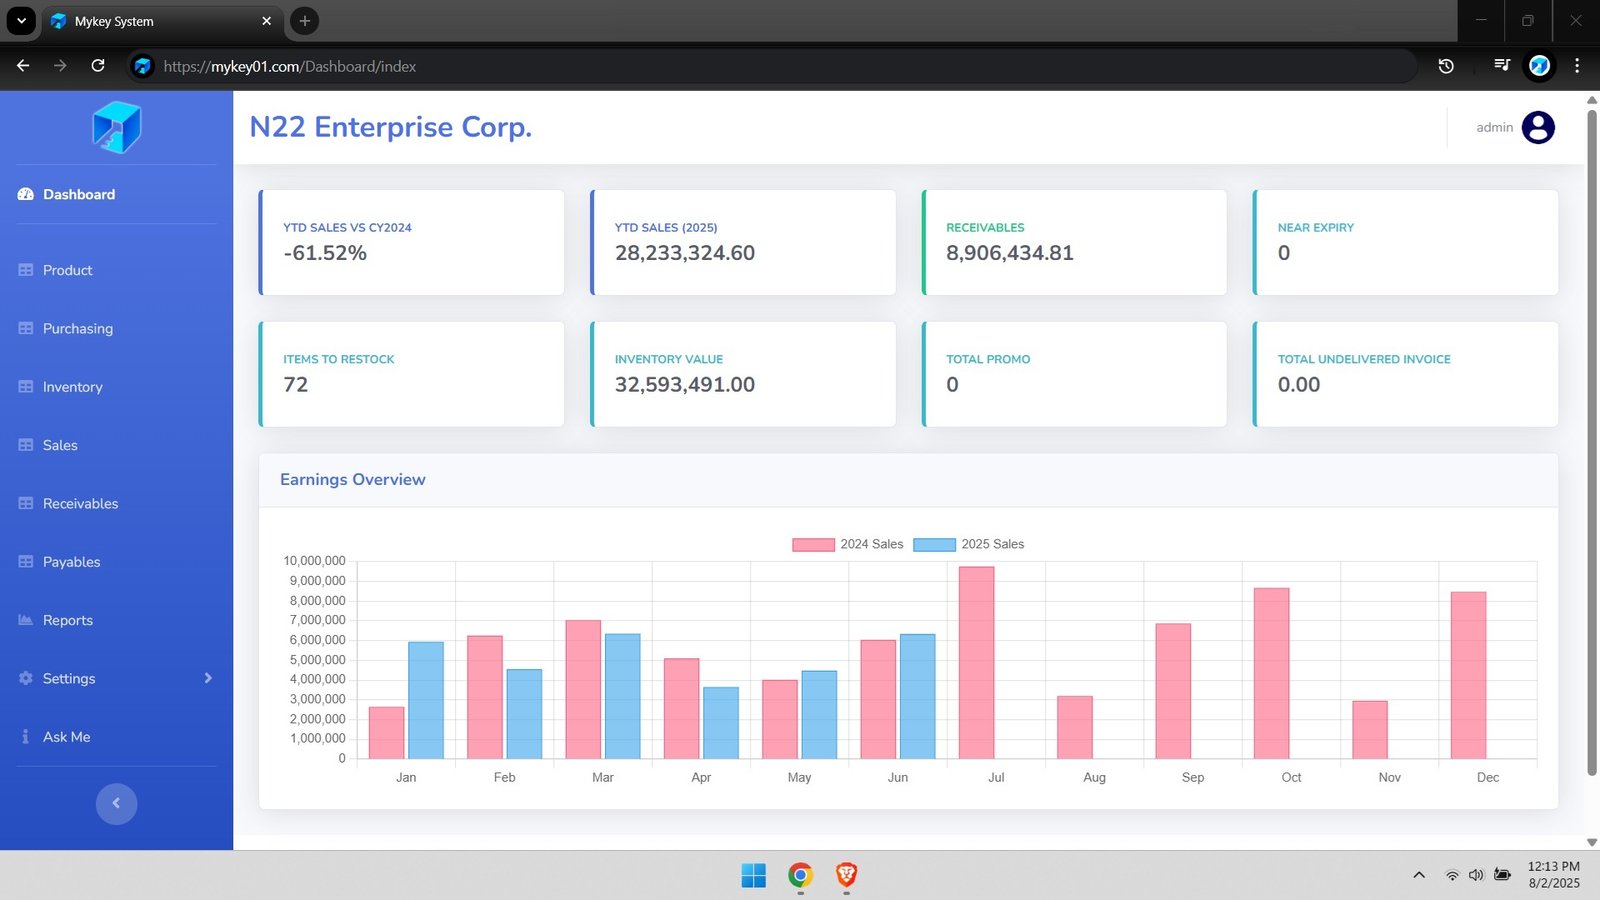The height and width of the screenshot is (900, 1600).
Task: Click the Dashboard gauge icon
Action: coord(26,194)
